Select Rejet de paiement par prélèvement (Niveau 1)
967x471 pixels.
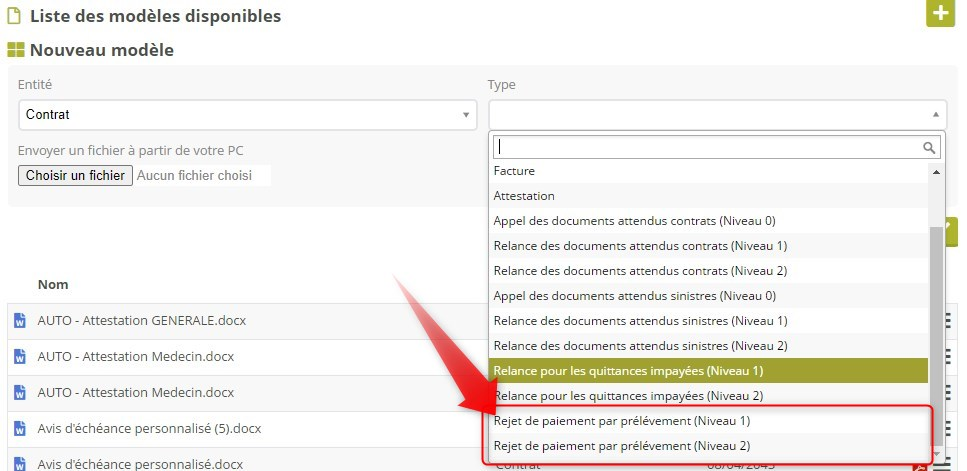click(x=621, y=421)
